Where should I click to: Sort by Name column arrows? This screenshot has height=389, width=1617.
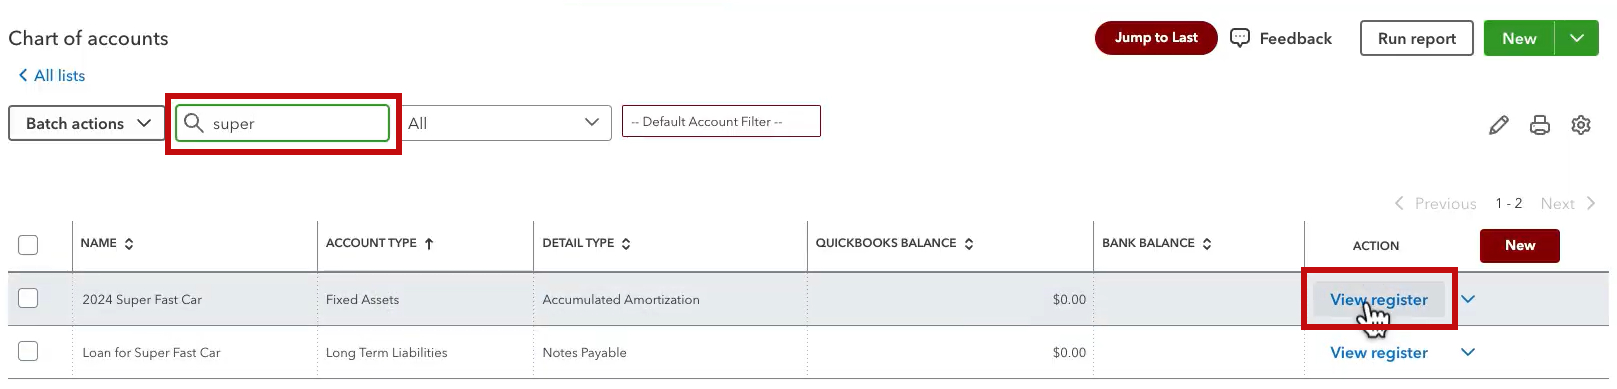tap(129, 243)
